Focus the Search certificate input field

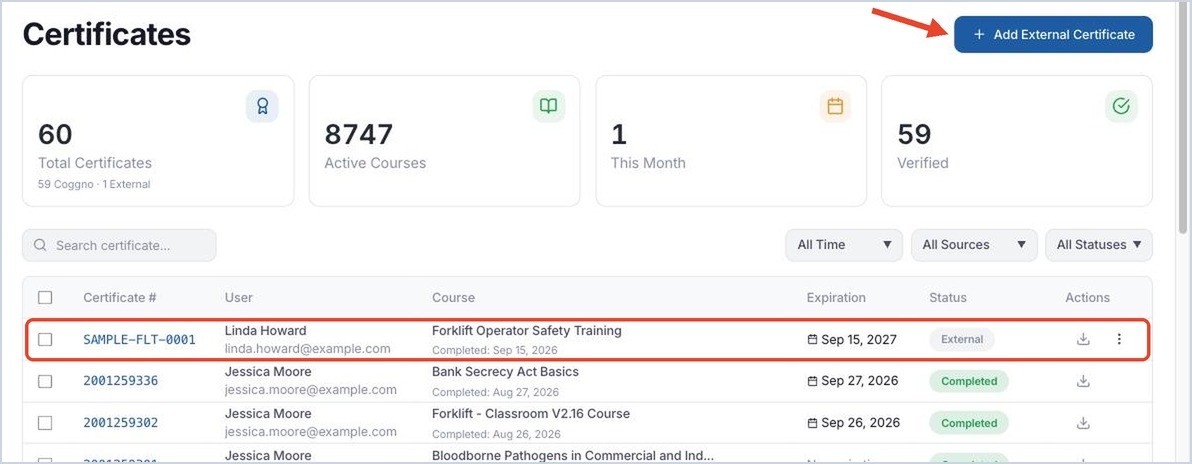coord(119,246)
